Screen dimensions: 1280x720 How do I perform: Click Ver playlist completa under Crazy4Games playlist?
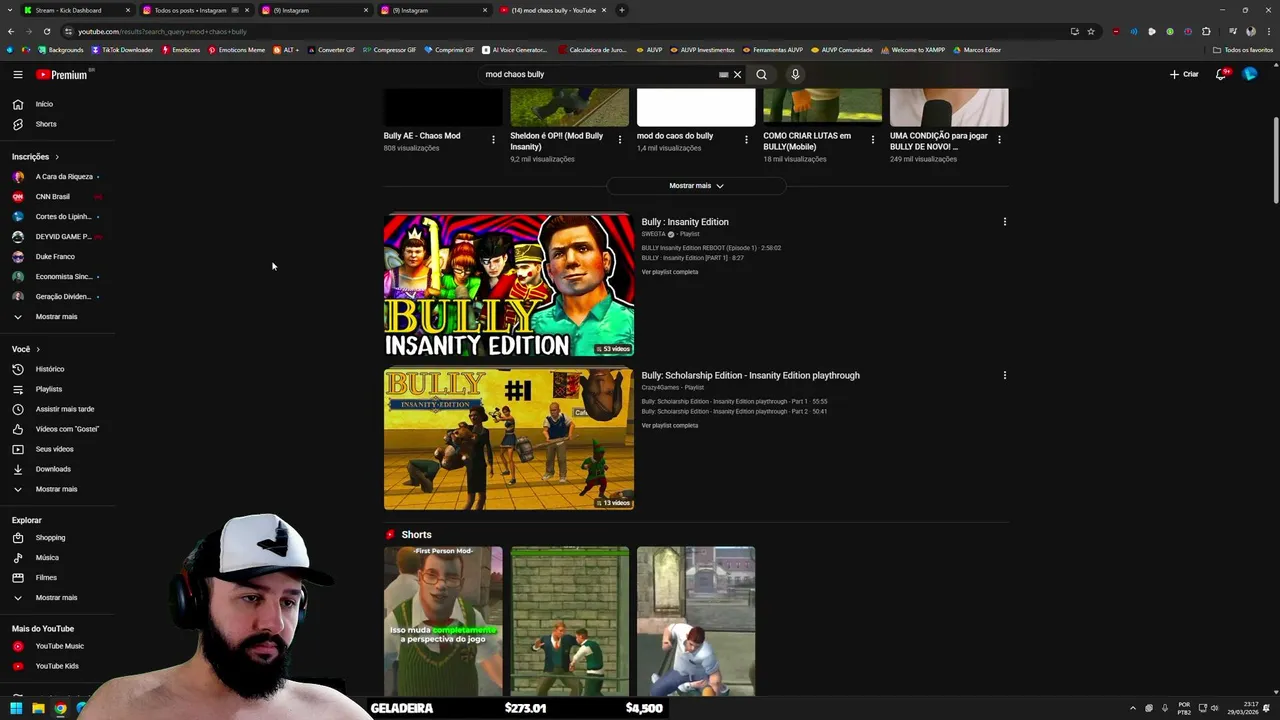tap(670, 425)
